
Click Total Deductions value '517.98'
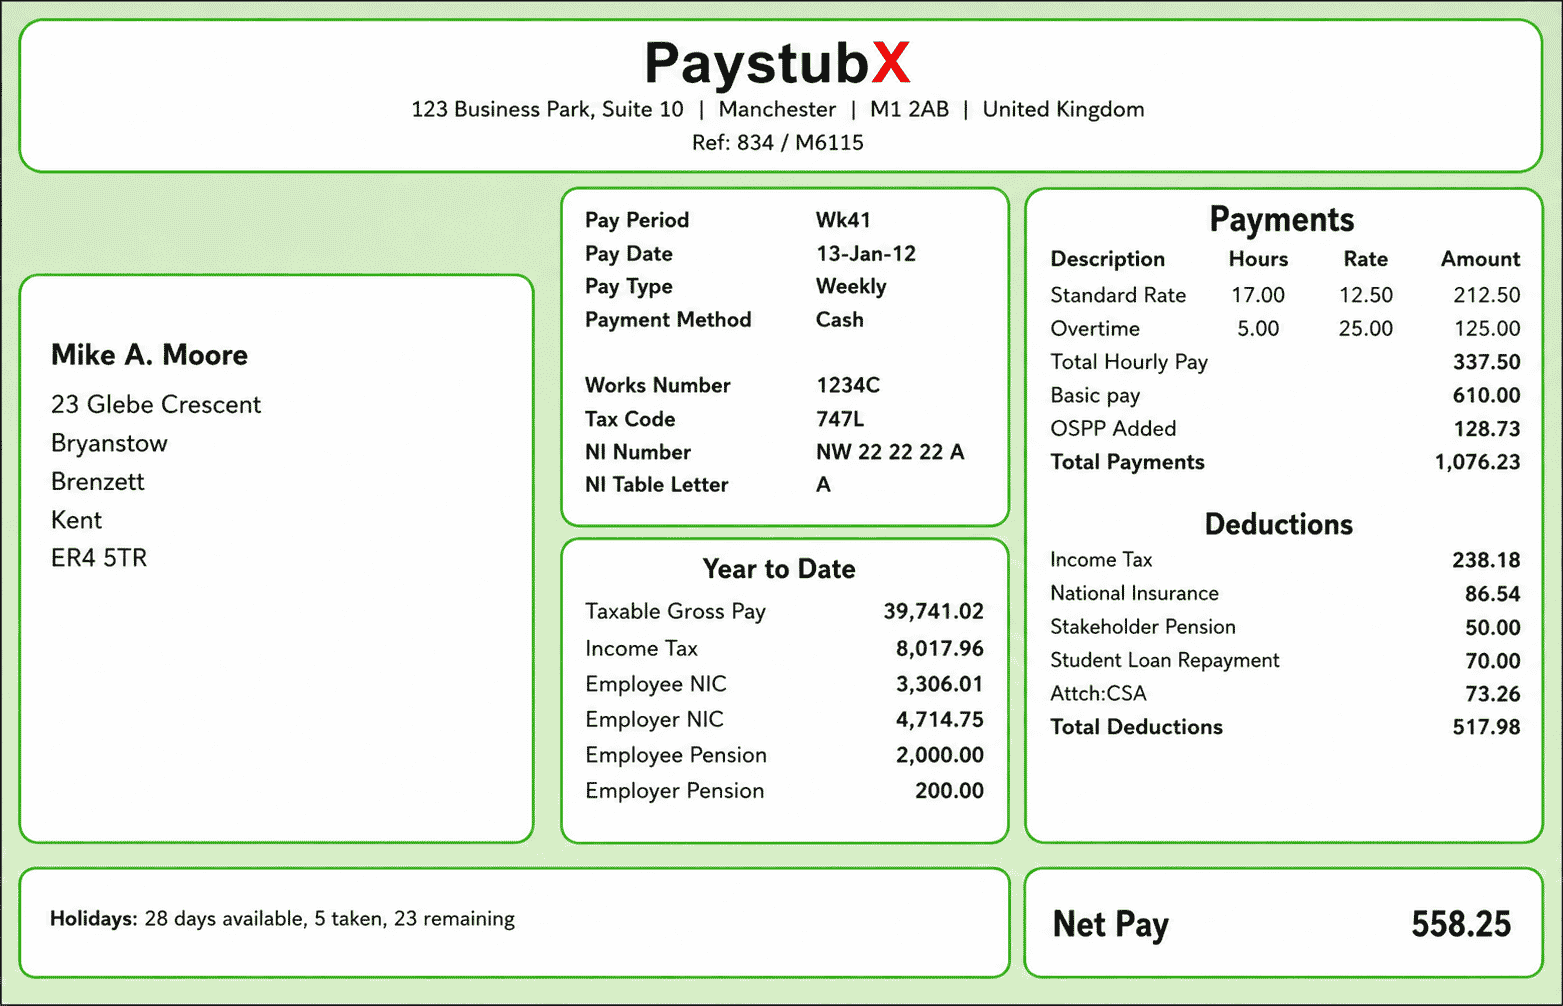1486,727
